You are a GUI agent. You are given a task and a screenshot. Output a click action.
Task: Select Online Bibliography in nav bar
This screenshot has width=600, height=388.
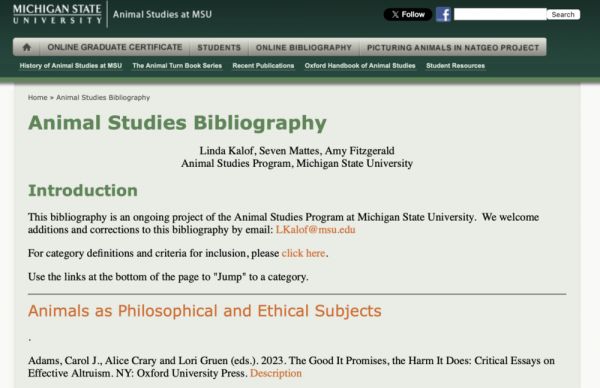click(304, 47)
